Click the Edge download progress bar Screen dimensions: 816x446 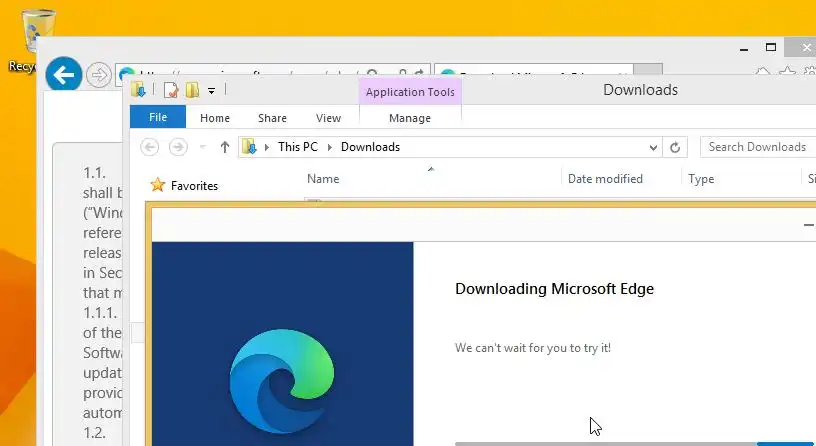pyautogui.click(x=635, y=444)
